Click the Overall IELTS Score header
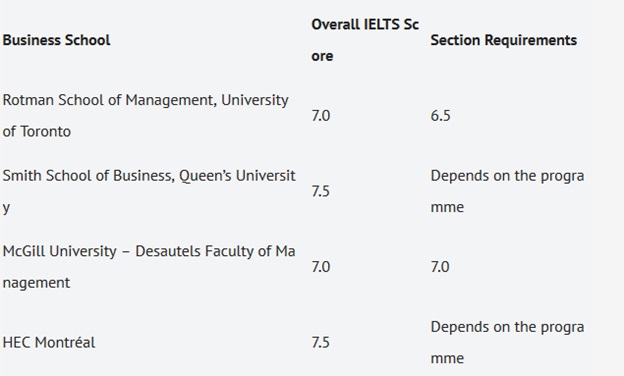The image size is (624, 376). point(365,40)
